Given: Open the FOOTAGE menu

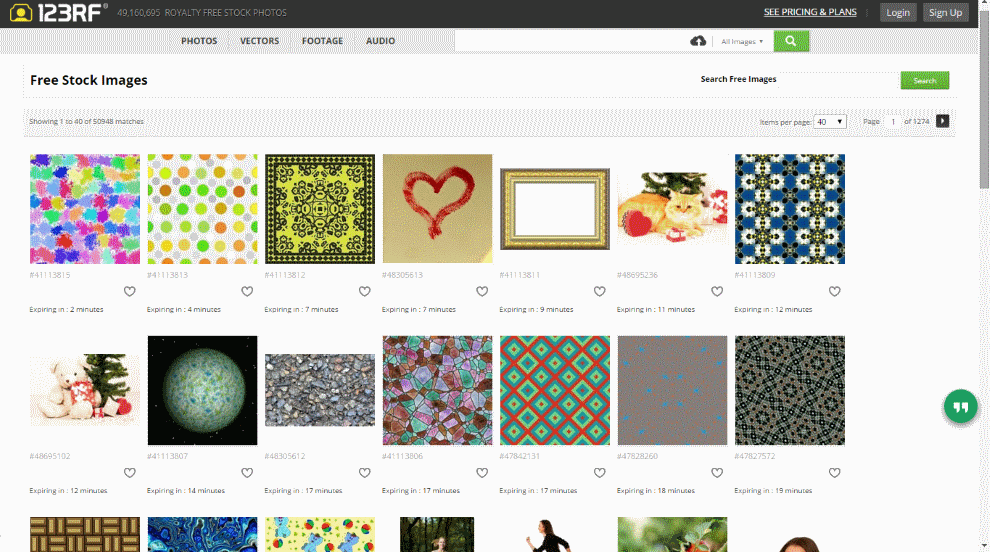Looking at the screenshot, I should pyautogui.click(x=323, y=41).
